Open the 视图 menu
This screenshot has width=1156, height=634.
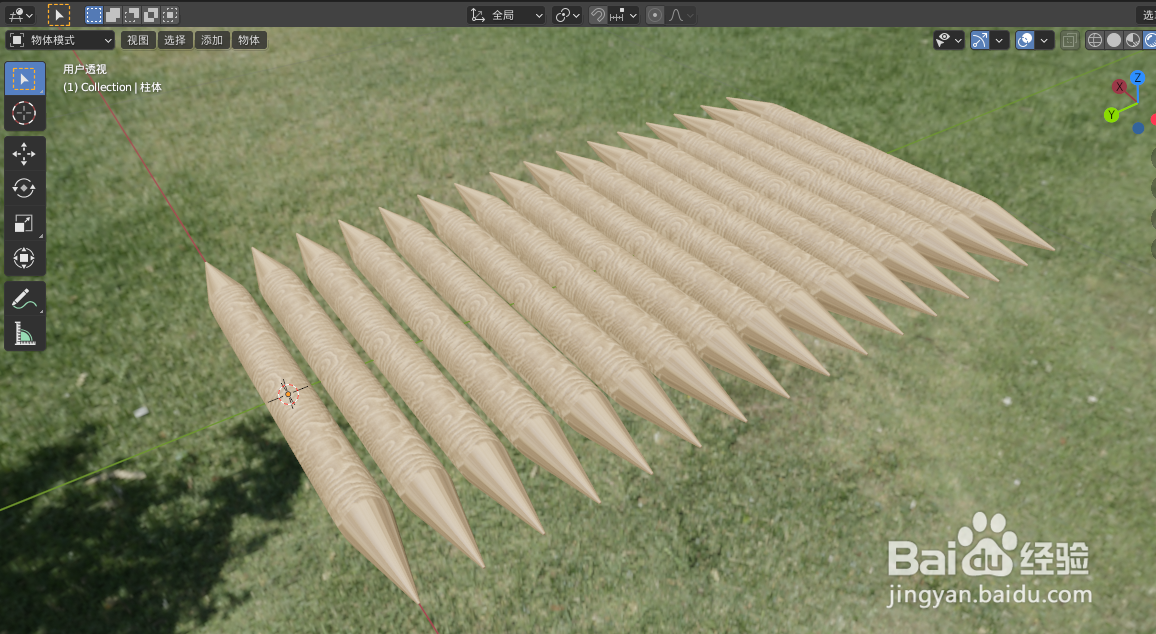(x=138, y=40)
